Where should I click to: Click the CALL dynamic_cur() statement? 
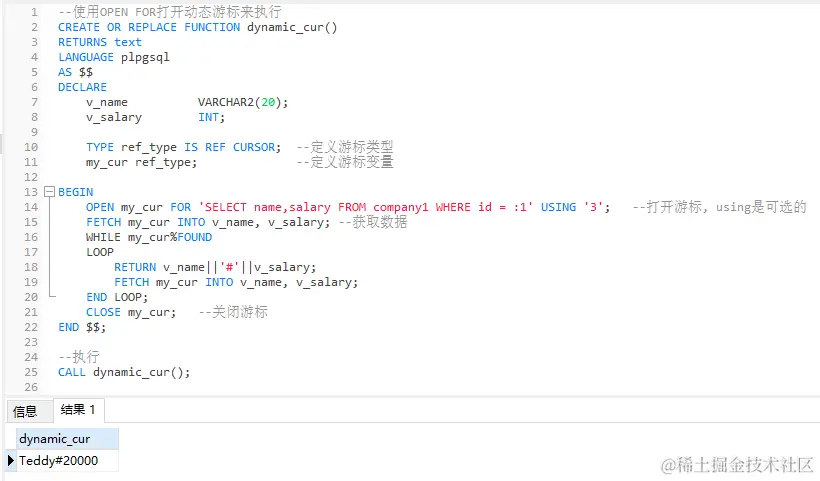point(124,372)
